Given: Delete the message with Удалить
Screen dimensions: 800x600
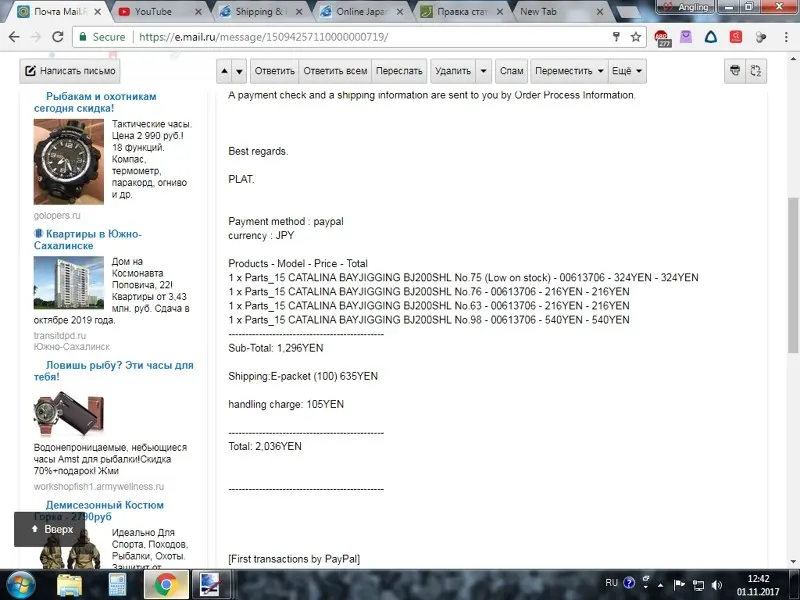Looking at the screenshot, I should pos(453,71).
